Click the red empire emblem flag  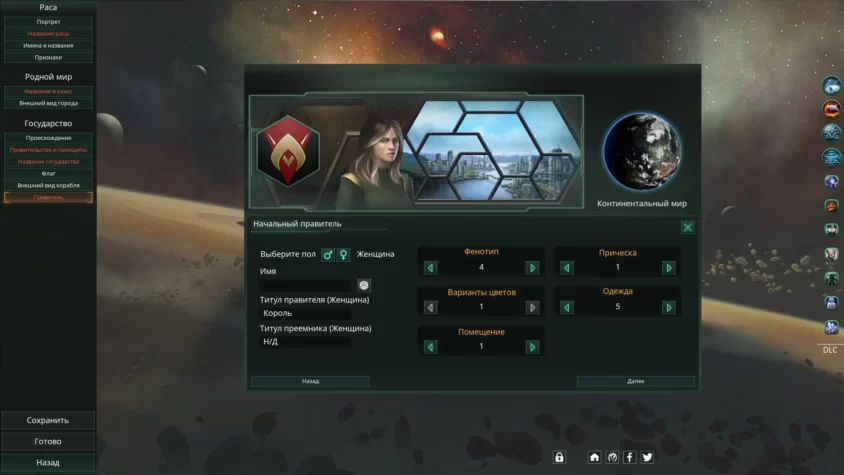(288, 151)
